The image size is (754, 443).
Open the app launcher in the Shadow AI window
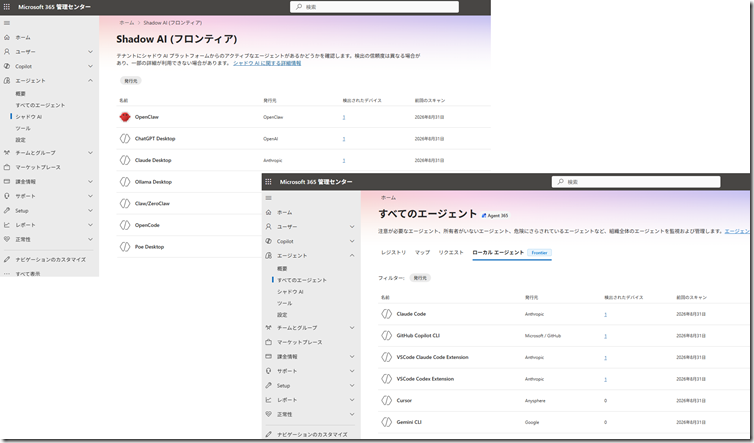tap(7, 7)
